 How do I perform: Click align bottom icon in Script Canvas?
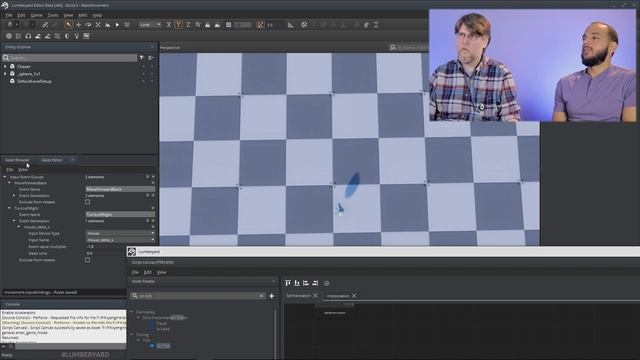click(x=297, y=283)
